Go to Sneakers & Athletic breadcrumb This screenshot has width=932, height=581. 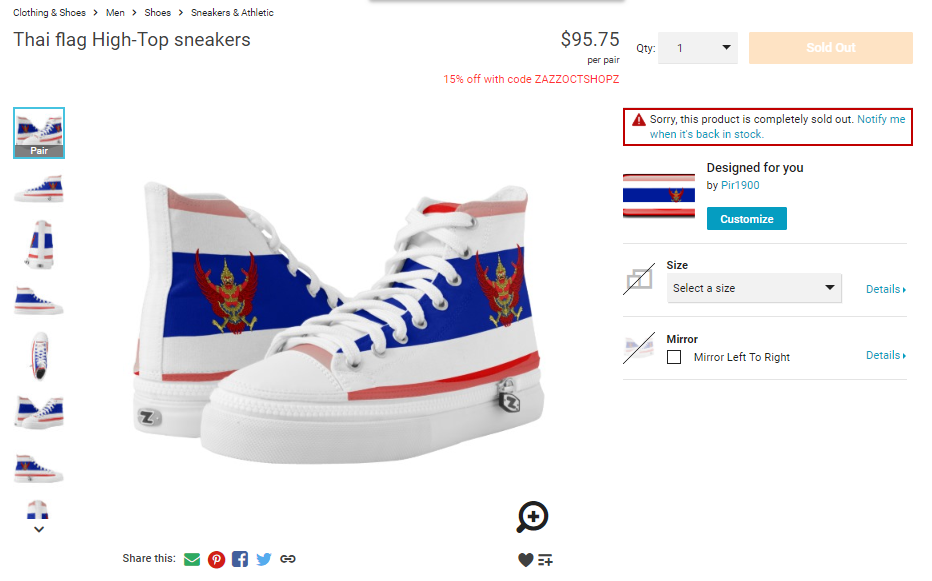point(232,12)
